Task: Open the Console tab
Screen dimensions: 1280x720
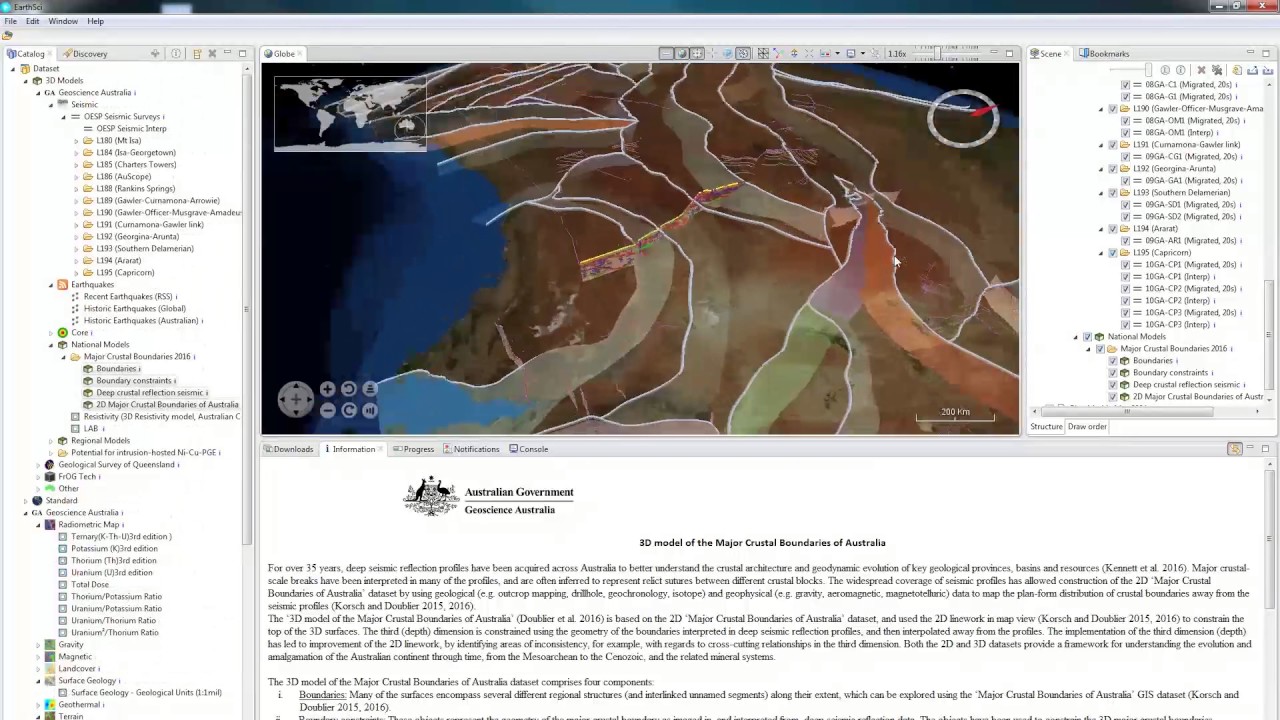Action: (x=528, y=449)
